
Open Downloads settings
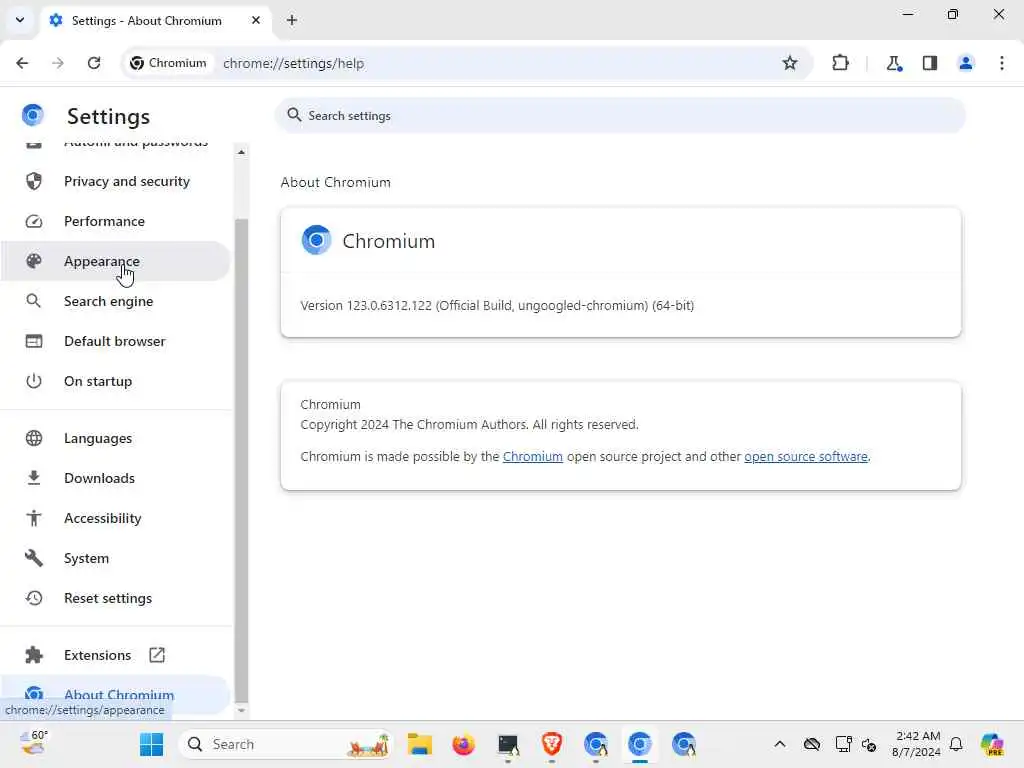point(115,478)
